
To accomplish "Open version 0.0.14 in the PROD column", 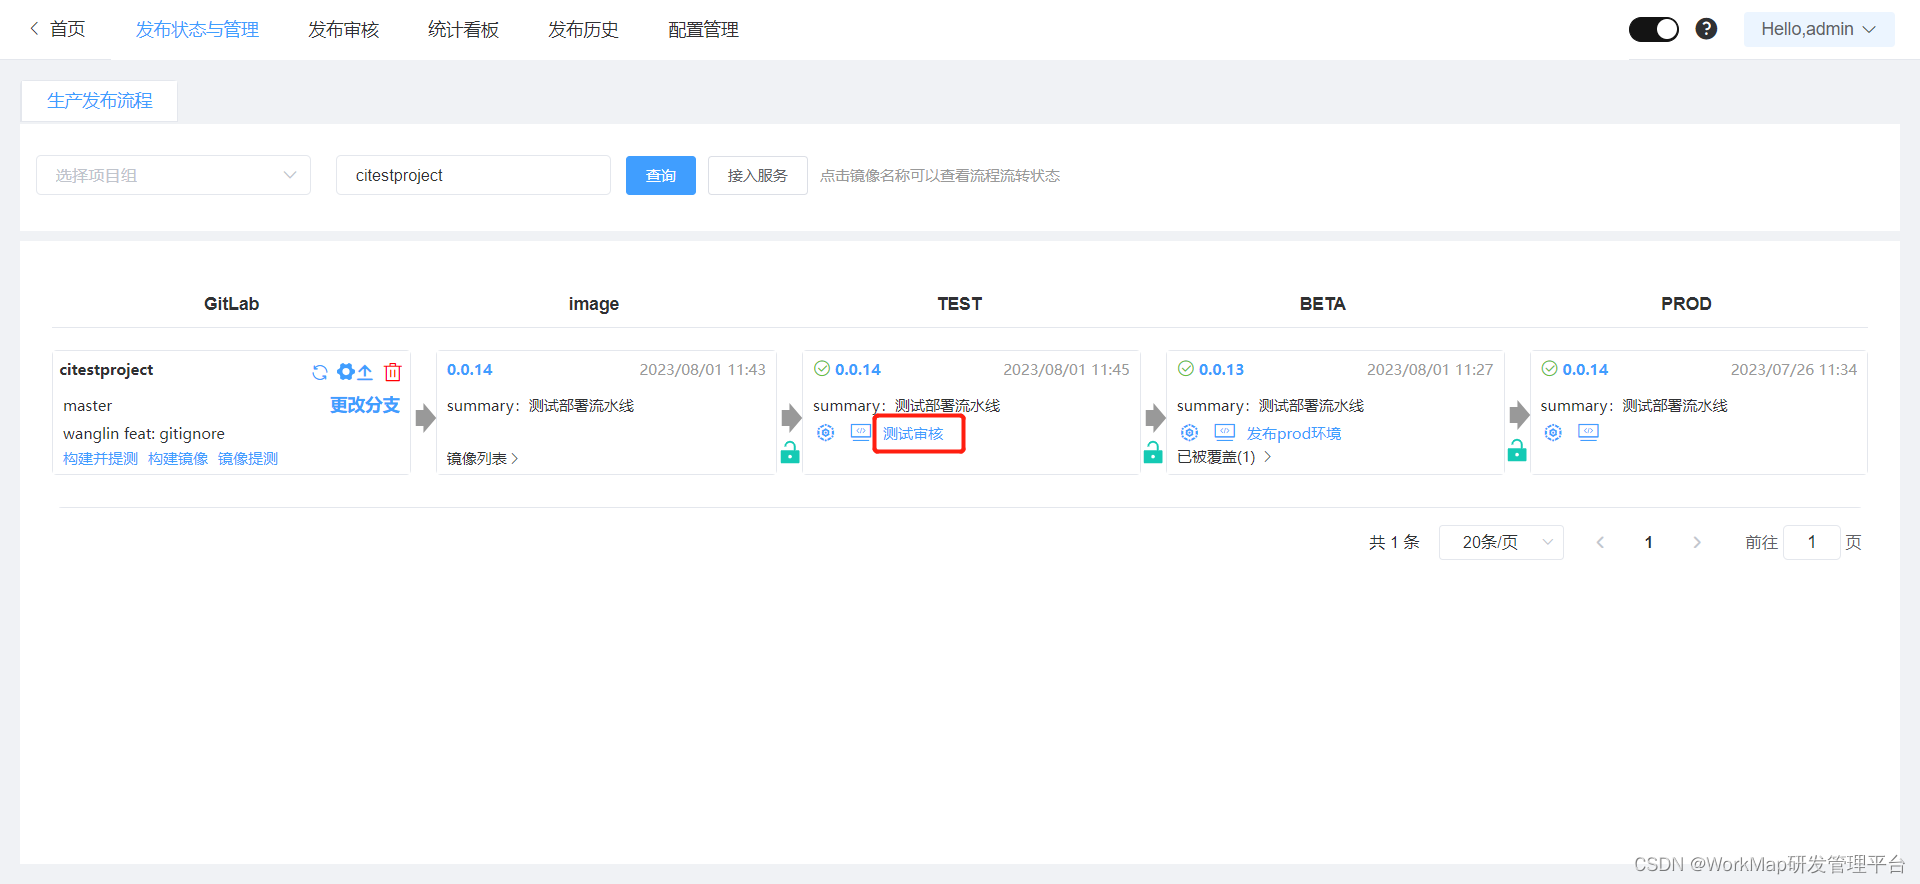I will coord(1586,370).
